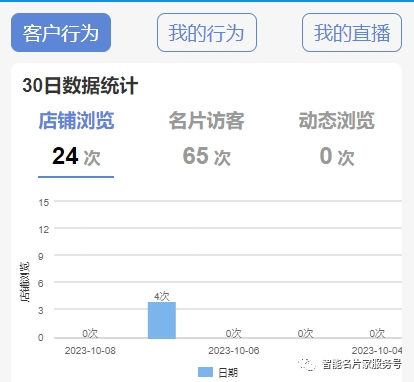Viewport: 414px width, 382px height.
Task: Click the 店铺浏览 vertical axis title
Action: (25, 282)
